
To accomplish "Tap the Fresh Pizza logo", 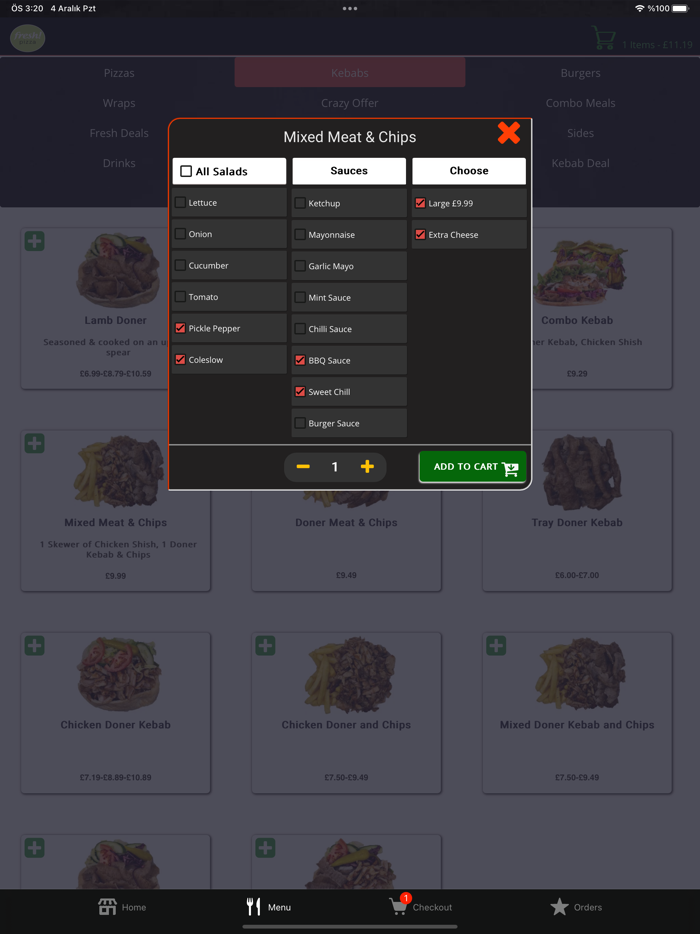I will click(27, 38).
